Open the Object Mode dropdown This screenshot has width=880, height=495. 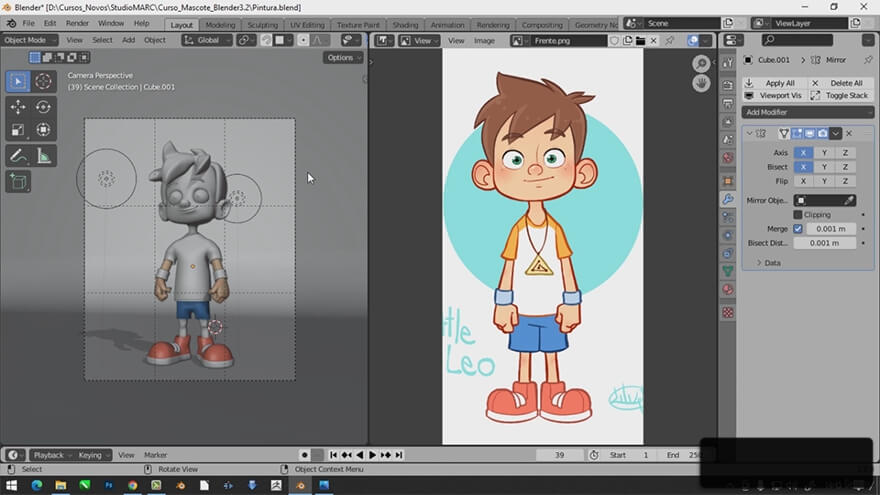pos(30,40)
